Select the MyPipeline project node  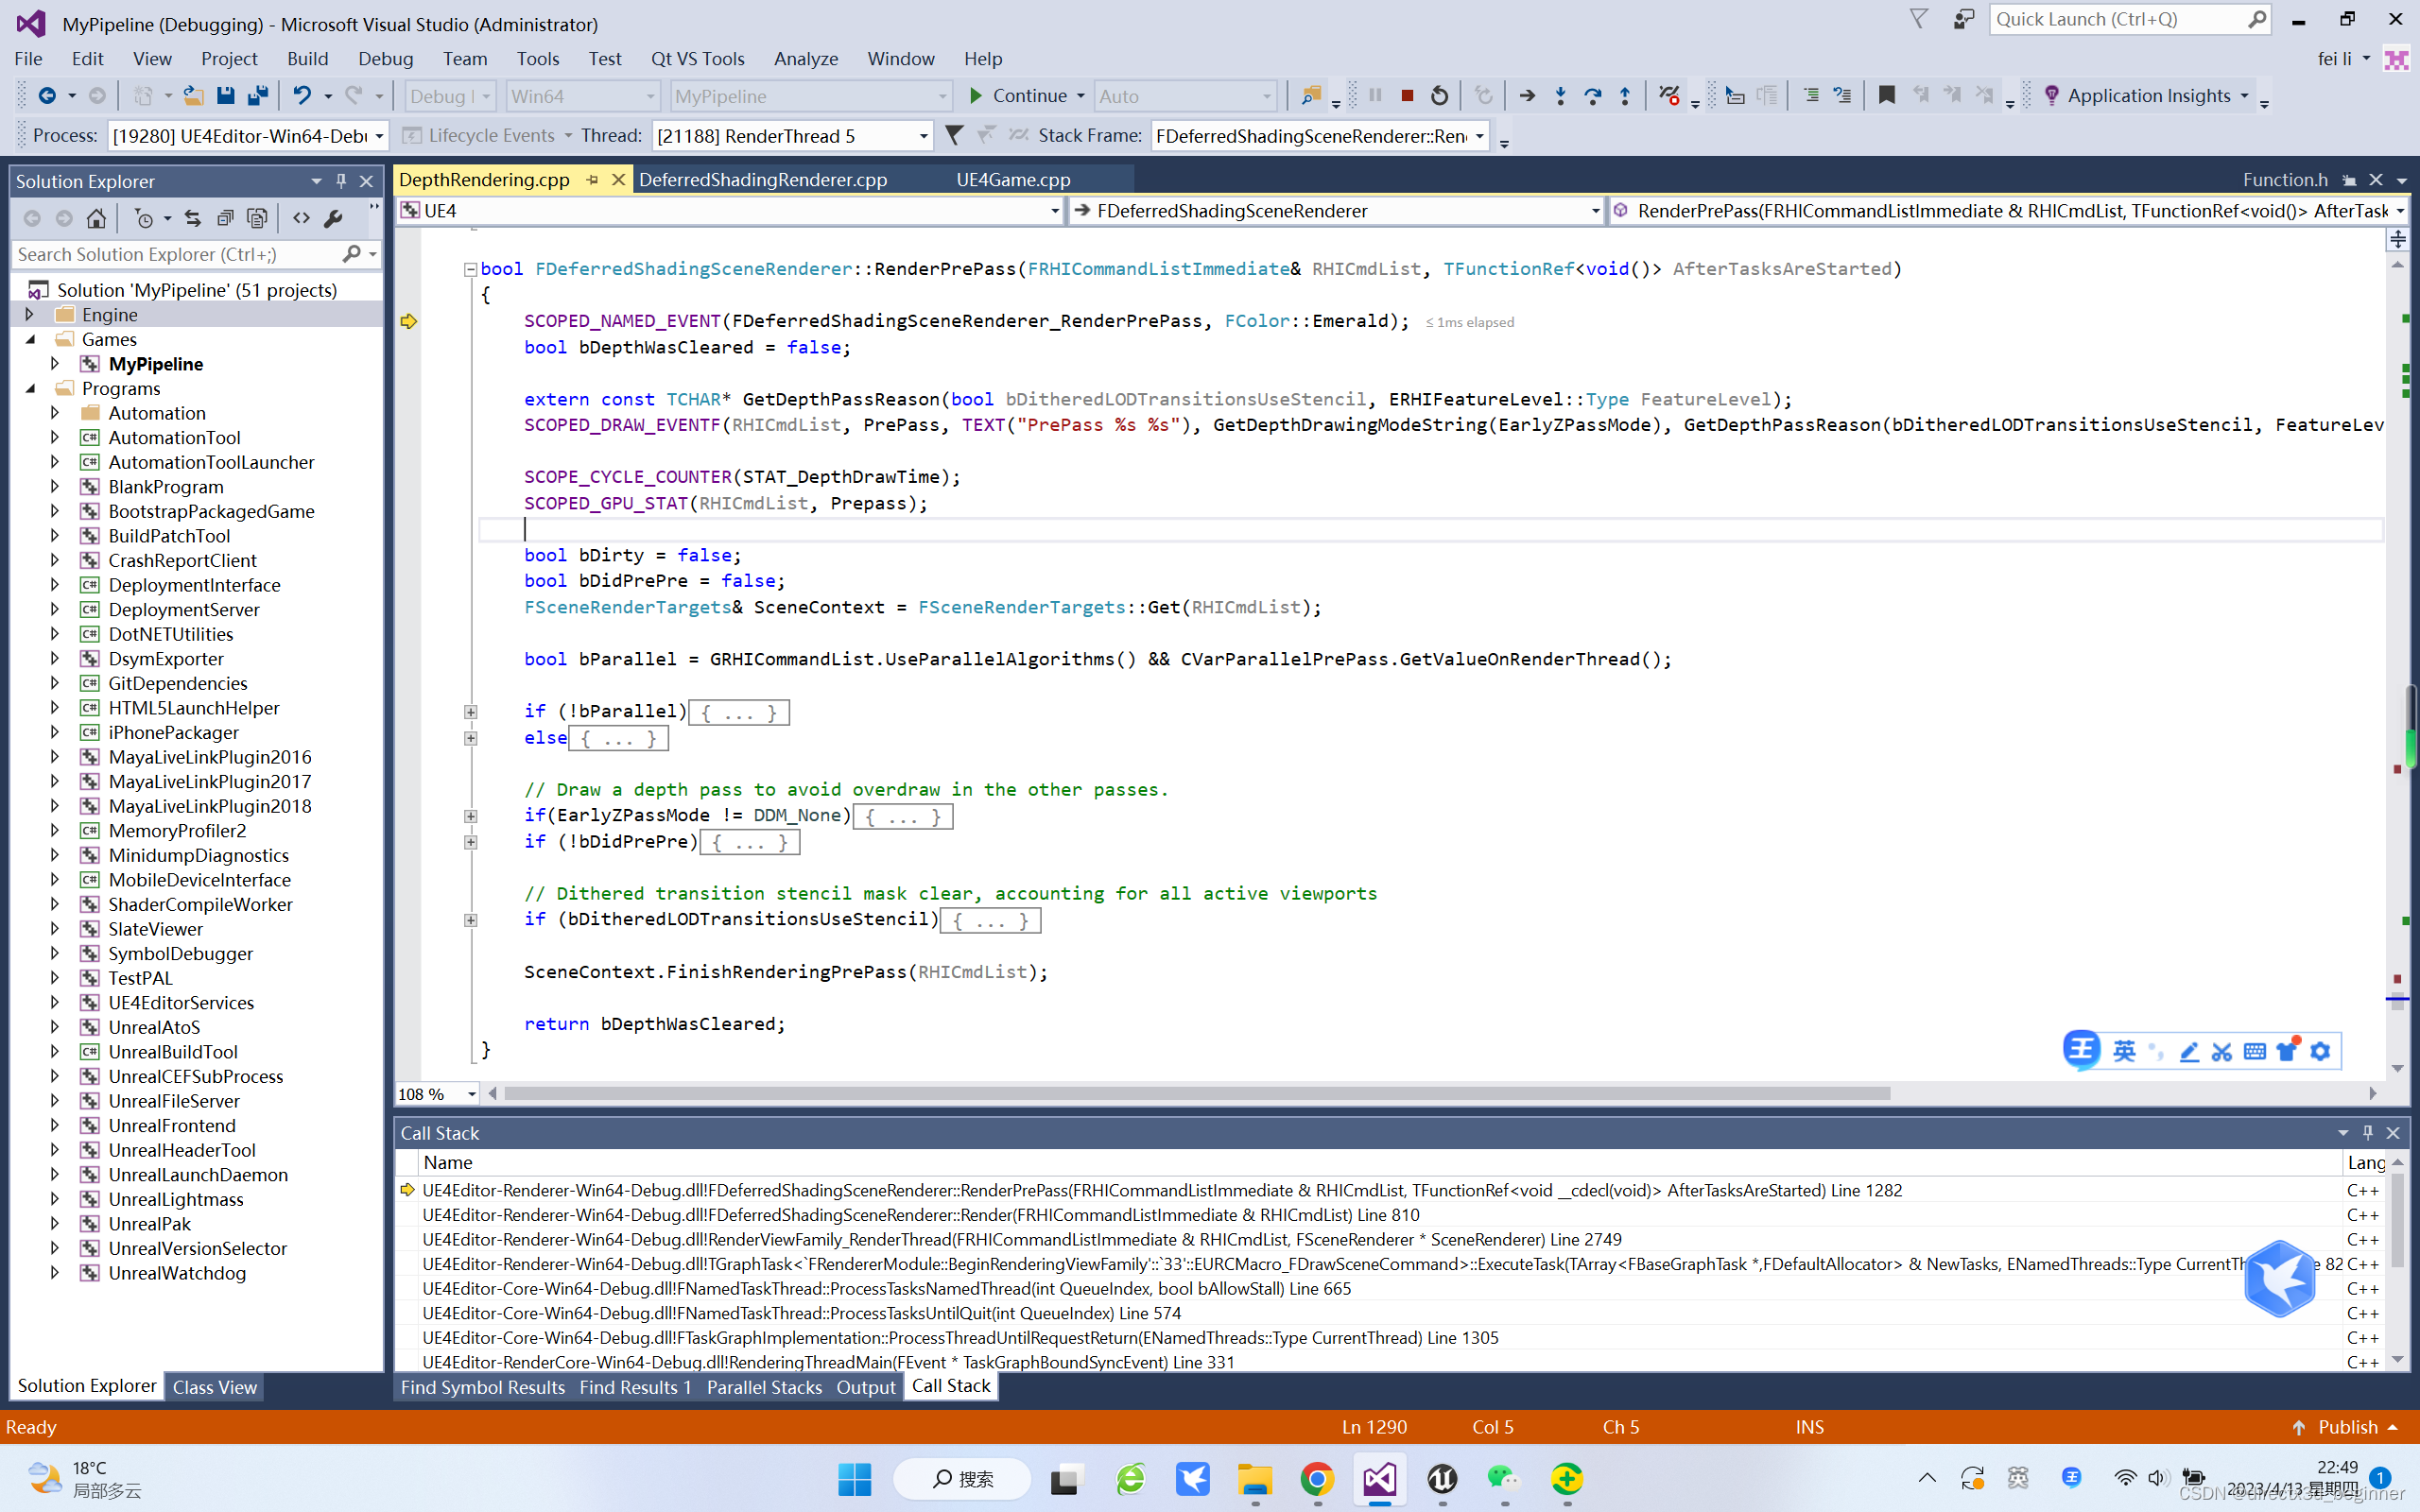click(155, 364)
